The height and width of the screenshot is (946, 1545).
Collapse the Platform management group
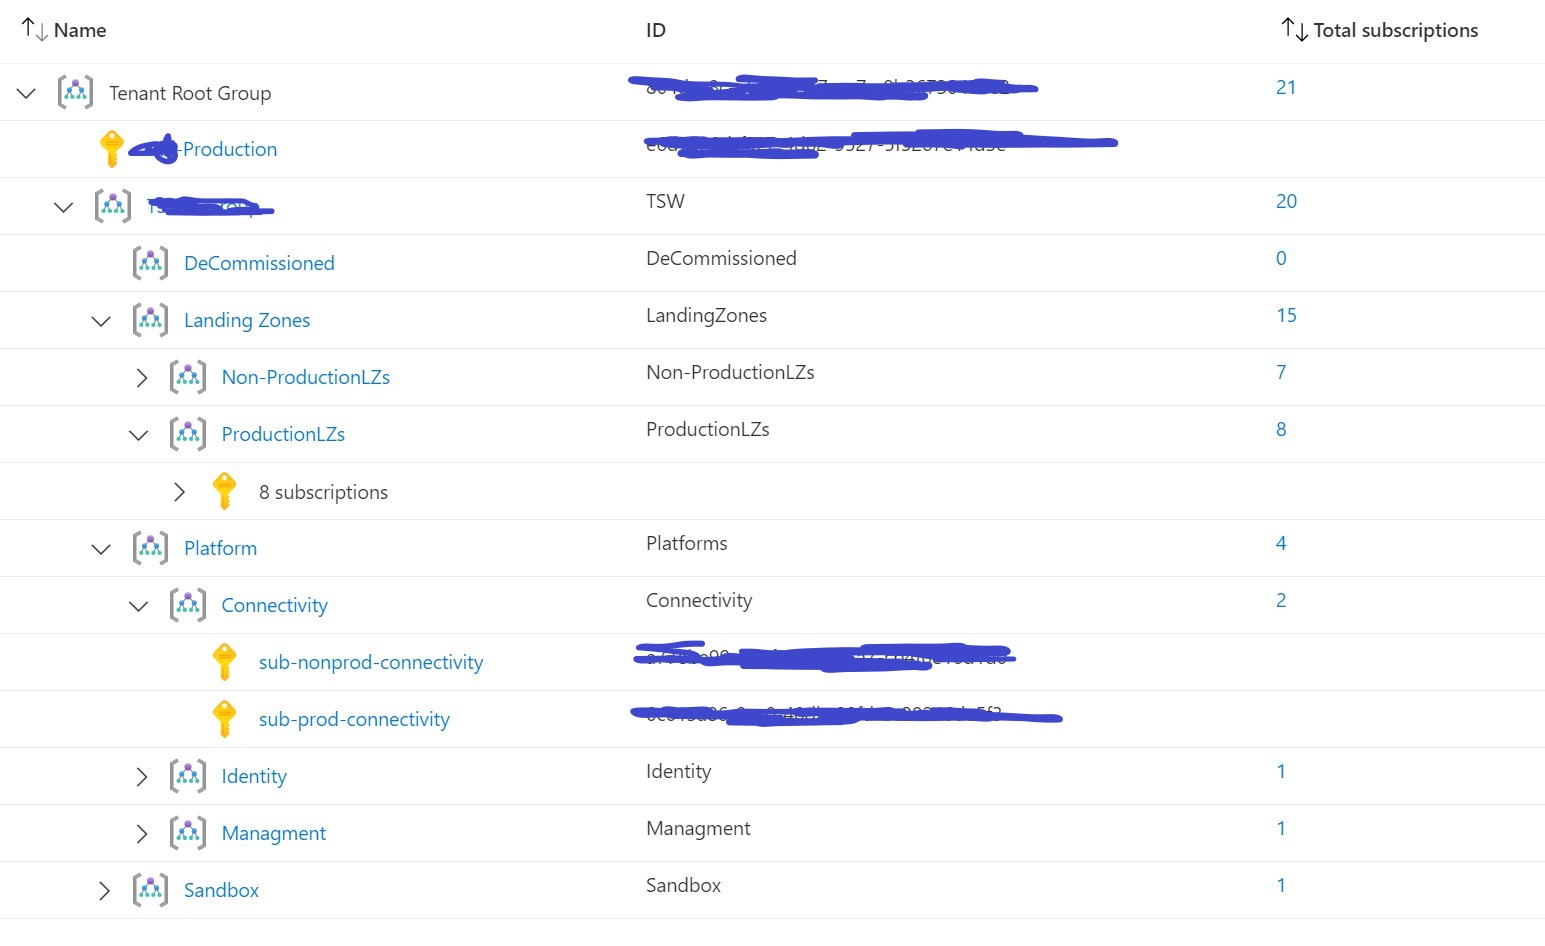pyautogui.click(x=100, y=548)
